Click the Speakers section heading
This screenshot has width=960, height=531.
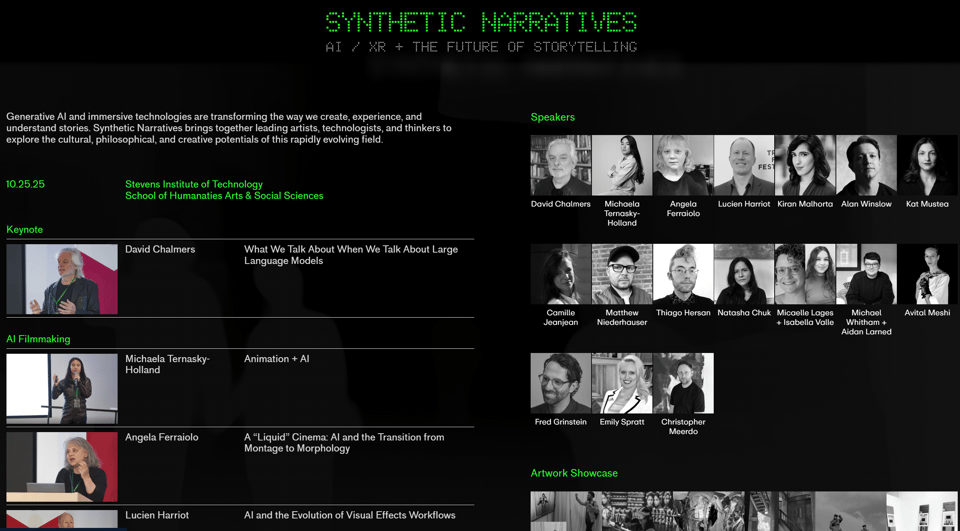point(552,117)
